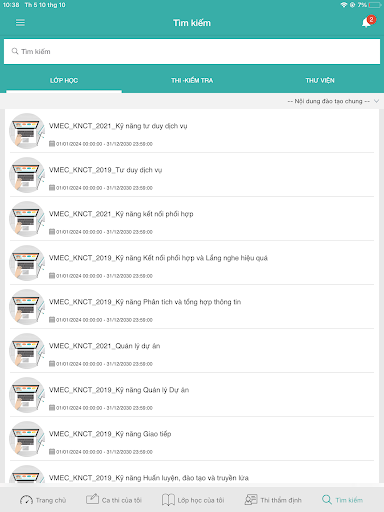Viewport: 384px width, 512px height.
Task: Switch to THƯ VIỆN tab
Action: pyautogui.click(x=320, y=80)
